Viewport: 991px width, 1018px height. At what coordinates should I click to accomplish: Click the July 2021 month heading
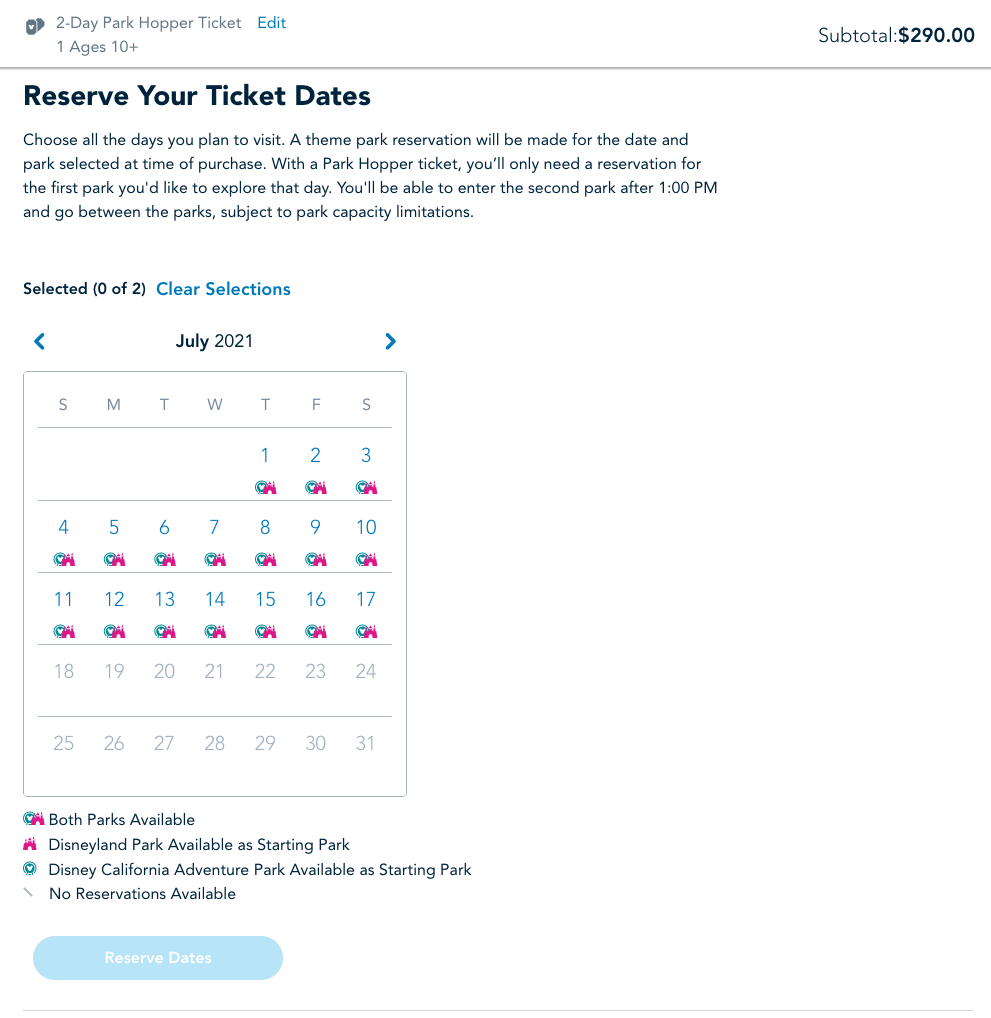click(x=214, y=341)
